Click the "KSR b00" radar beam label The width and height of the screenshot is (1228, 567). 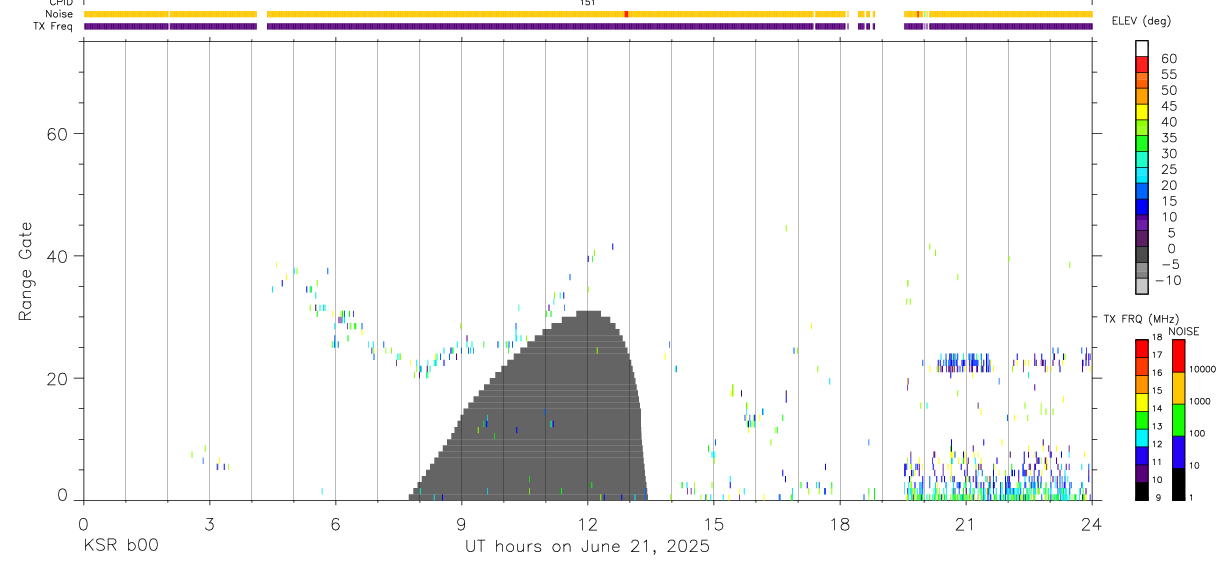[121, 547]
